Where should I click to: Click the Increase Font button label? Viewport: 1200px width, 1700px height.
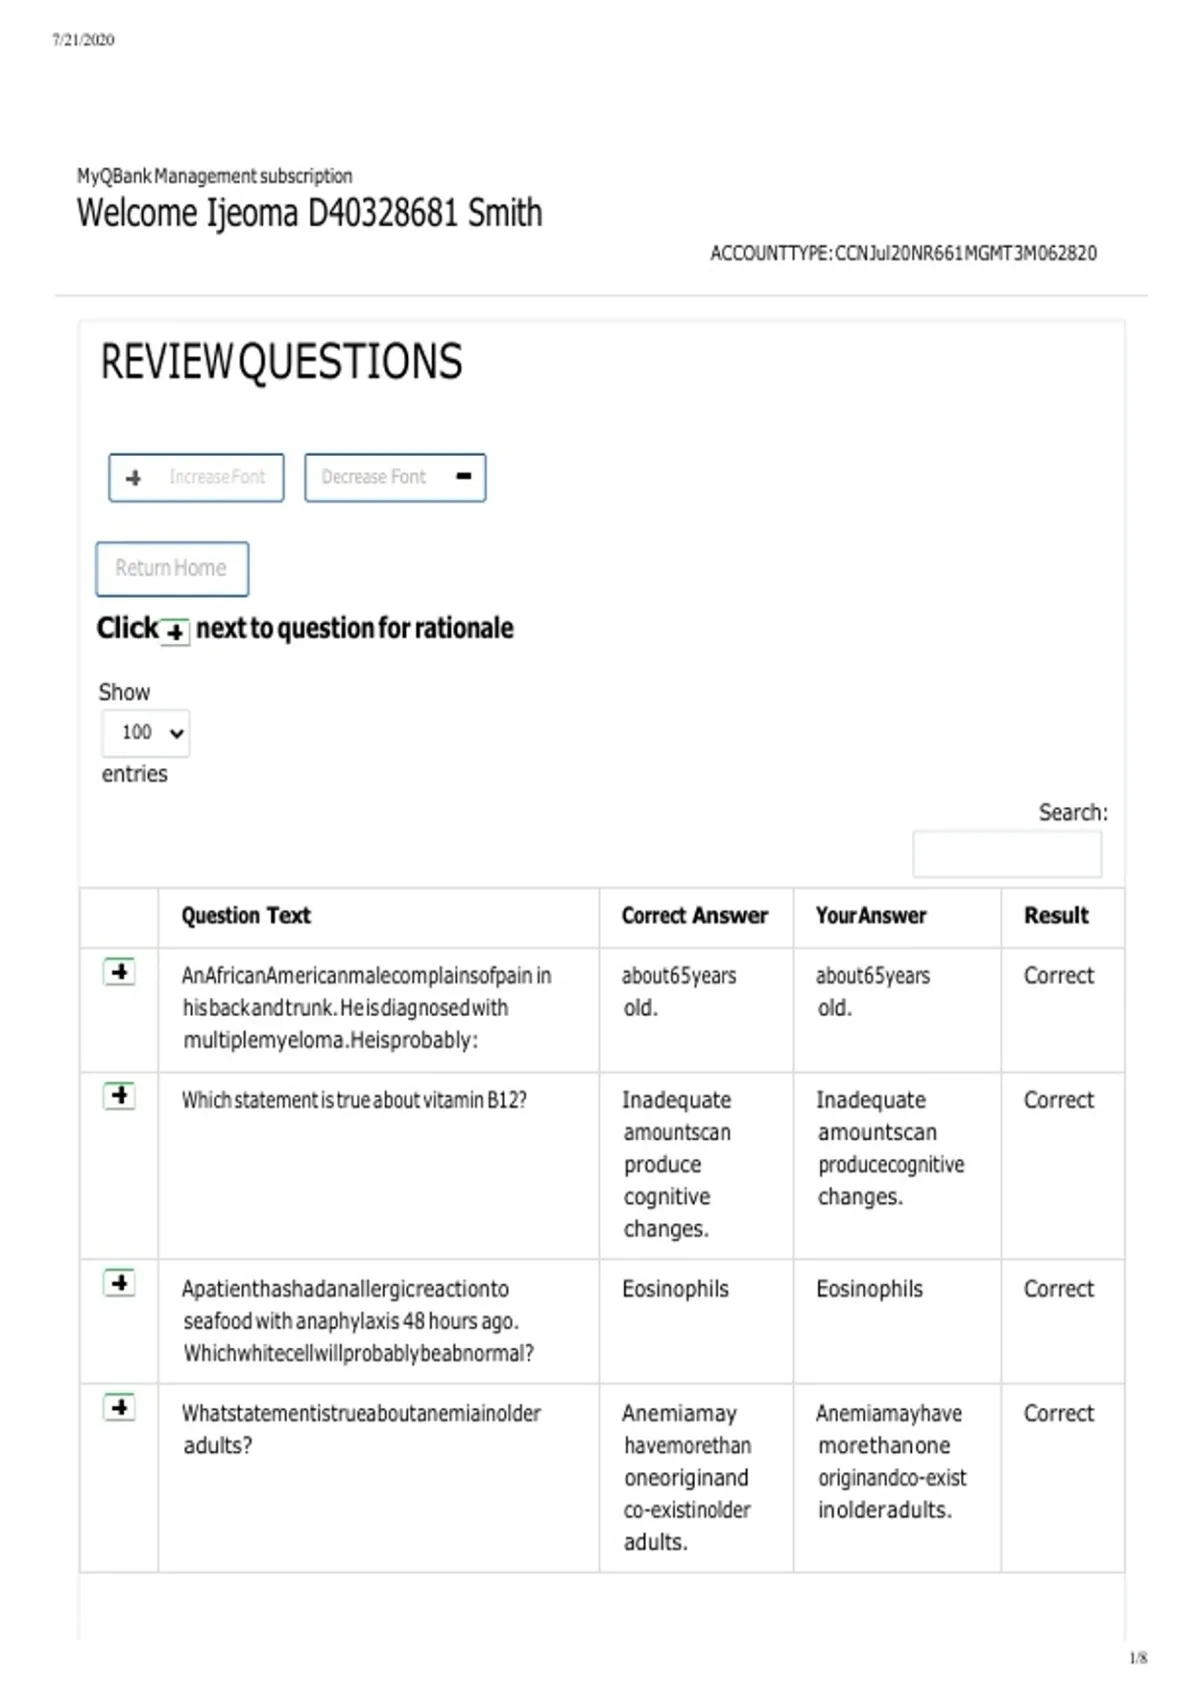pyautogui.click(x=217, y=477)
